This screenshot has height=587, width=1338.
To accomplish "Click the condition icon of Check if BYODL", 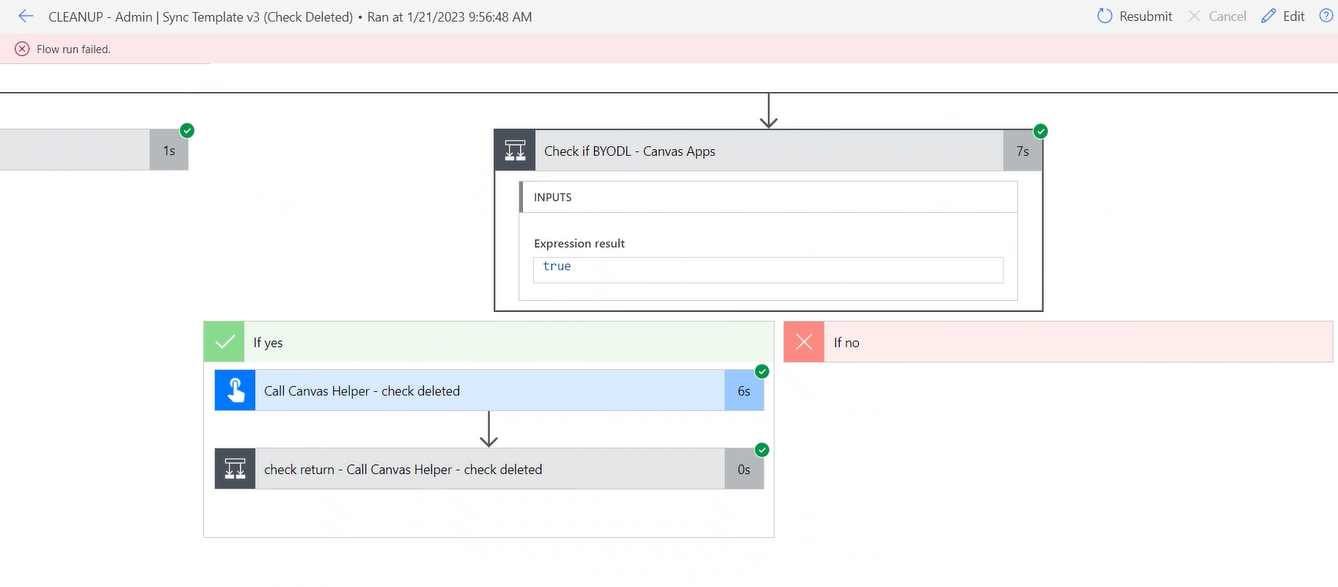I will coord(515,151).
